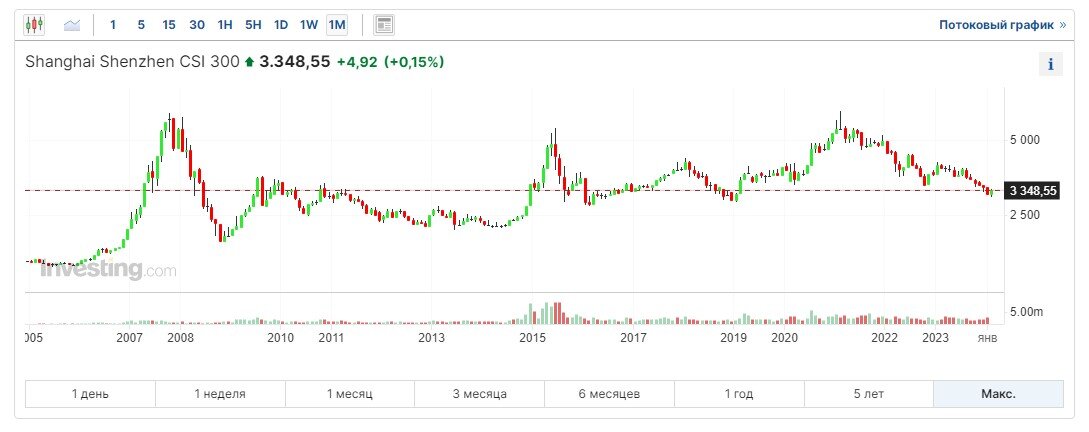1089x432 pixels.
Task: Click the 2020 time axis label
Action: coord(784,338)
